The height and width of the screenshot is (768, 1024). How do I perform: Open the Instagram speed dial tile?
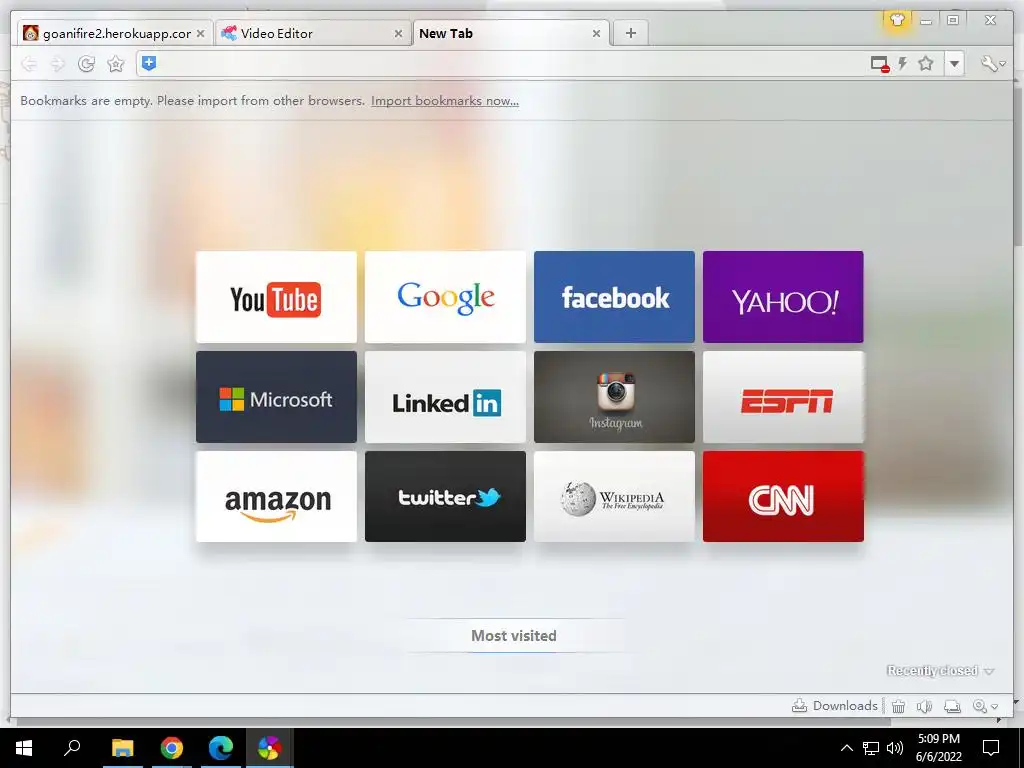tap(615, 397)
